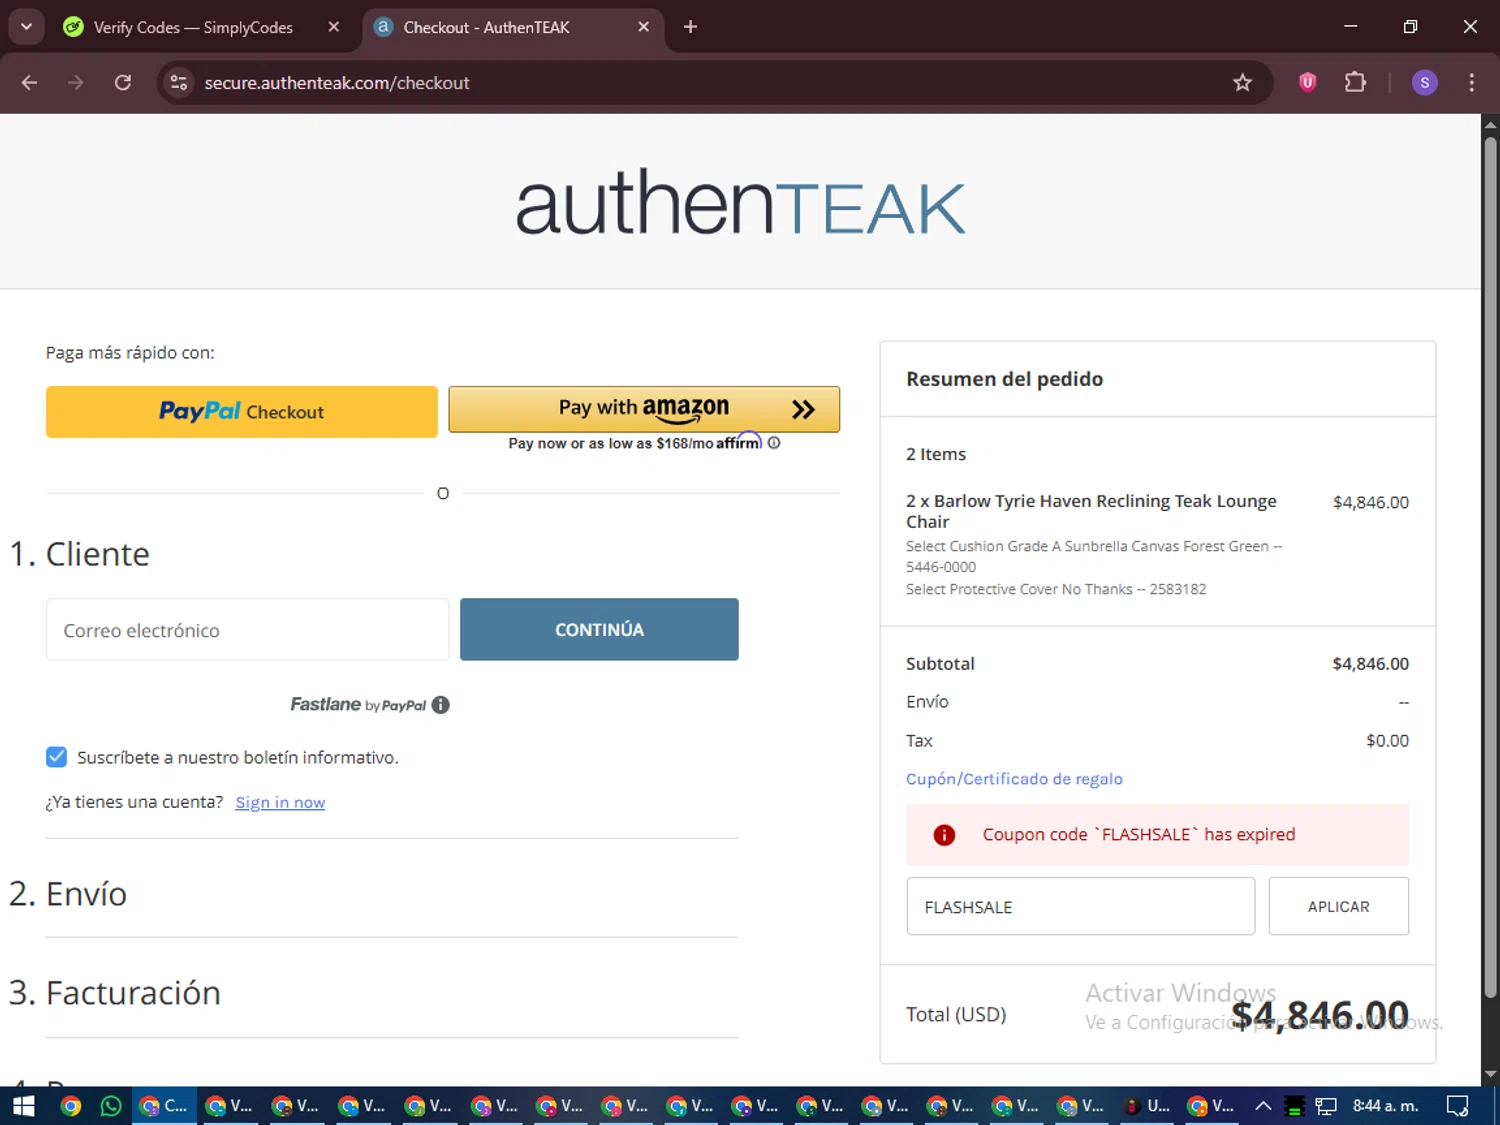
Task: Click the 3. Facturación section heading
Action: pos(115,993)
